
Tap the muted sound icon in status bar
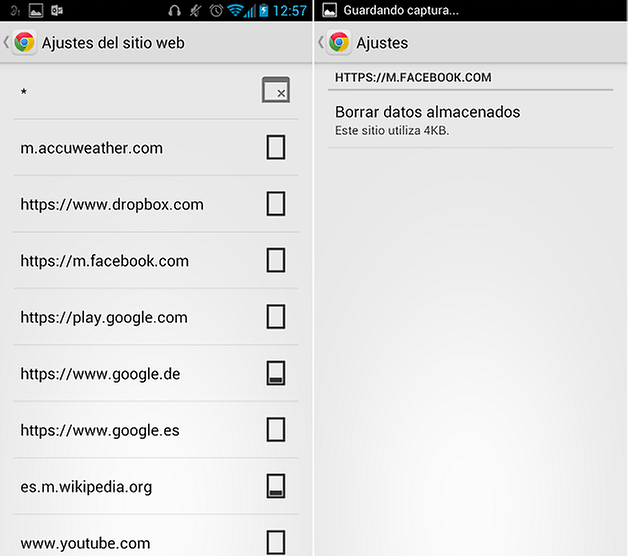195,10
